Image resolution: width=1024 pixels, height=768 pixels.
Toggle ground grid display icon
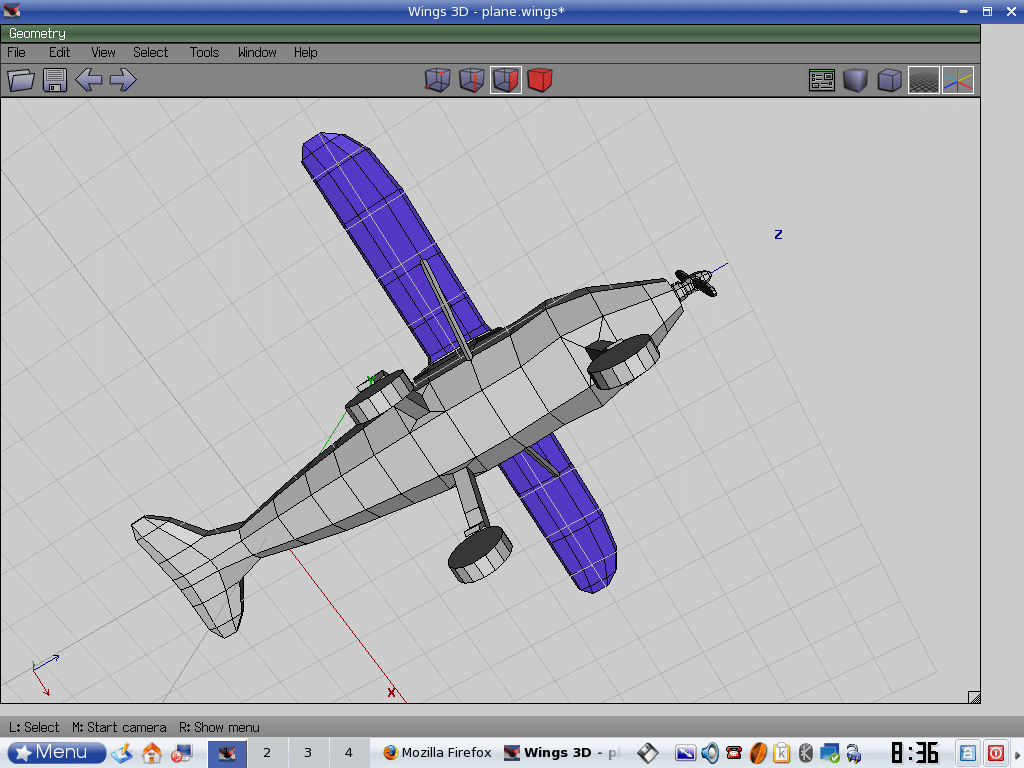tap(923, 80)
